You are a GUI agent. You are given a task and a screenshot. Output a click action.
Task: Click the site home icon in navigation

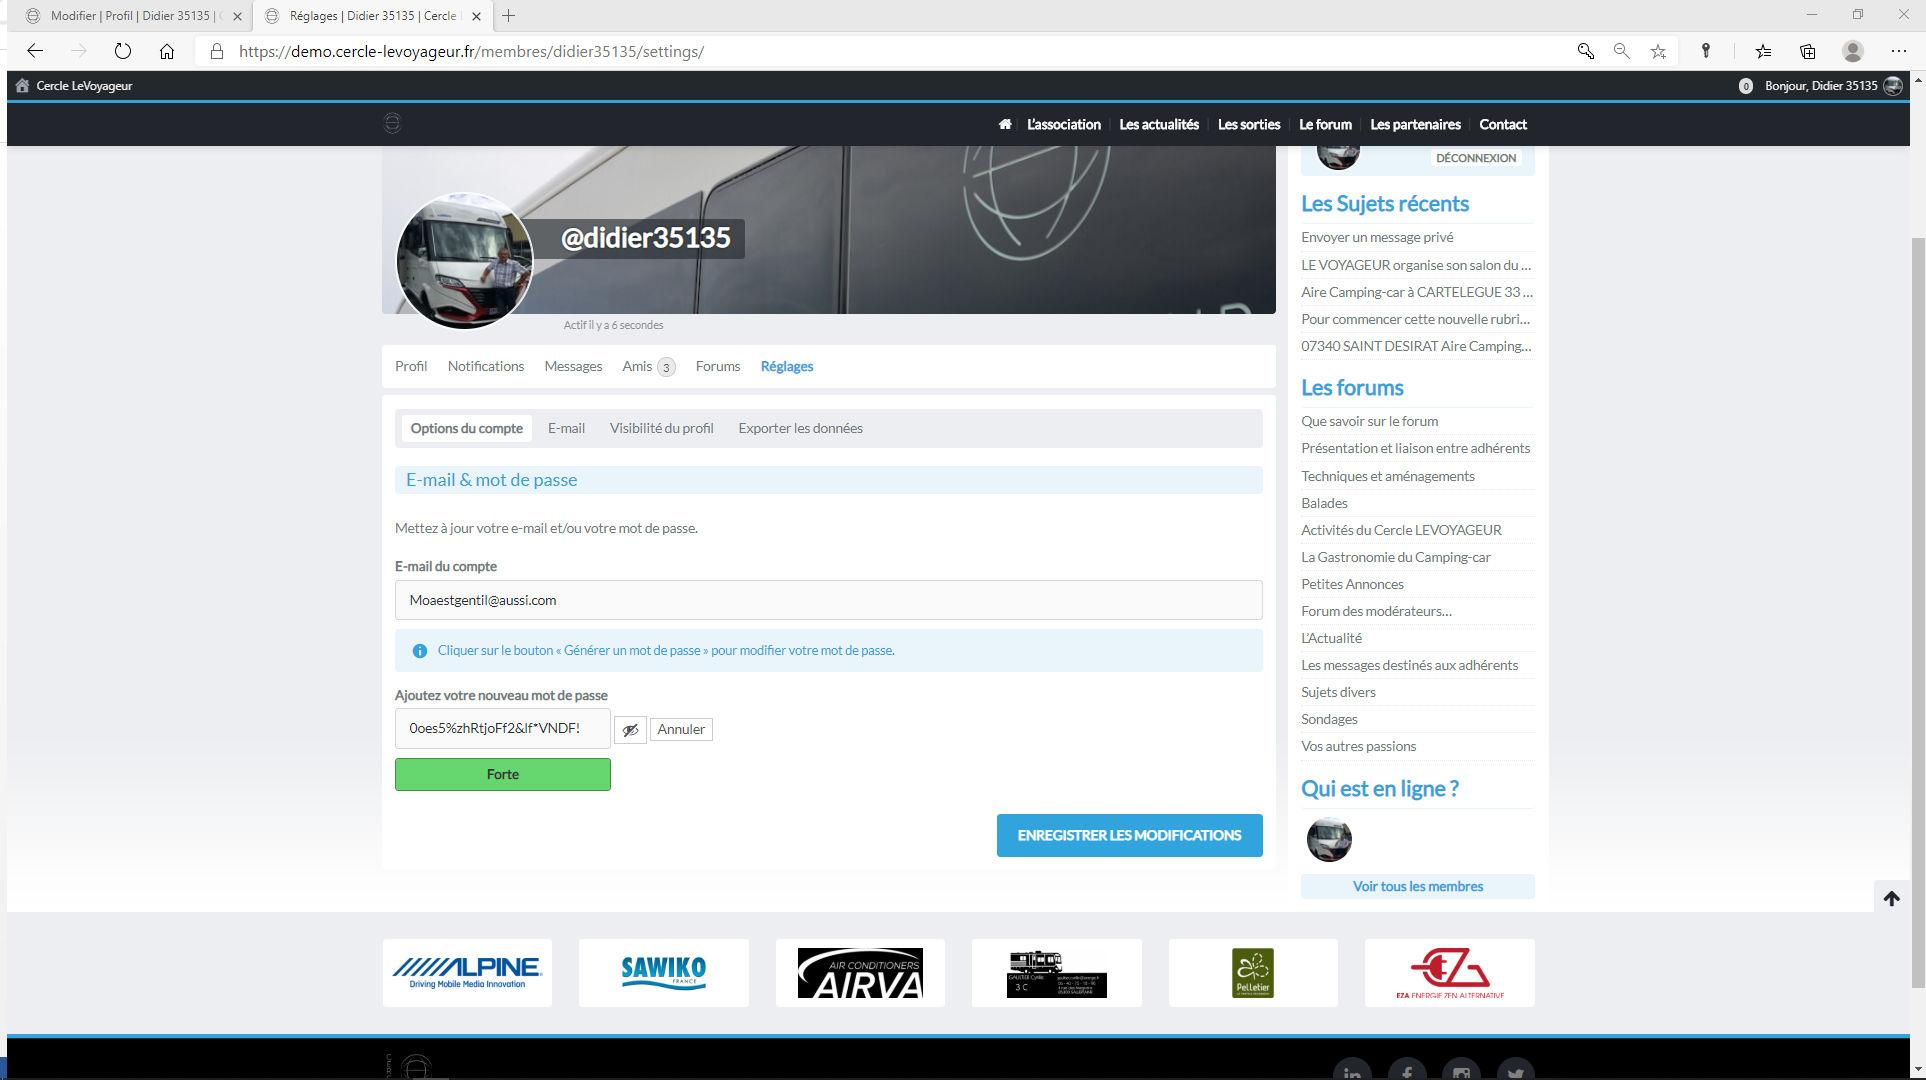1004,124
